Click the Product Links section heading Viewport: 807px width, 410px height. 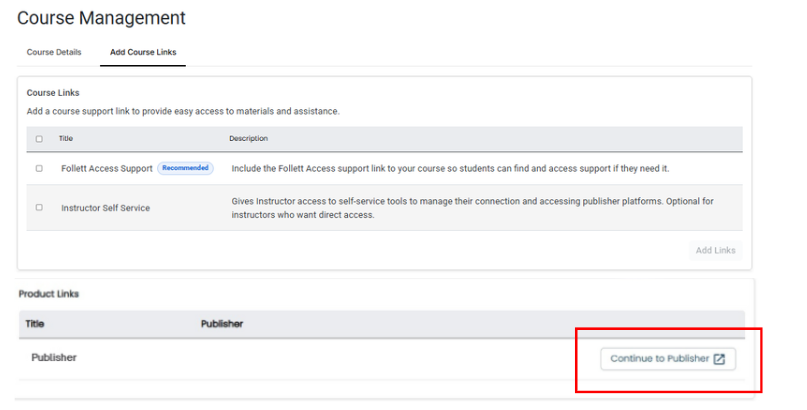tap(49, 294)
